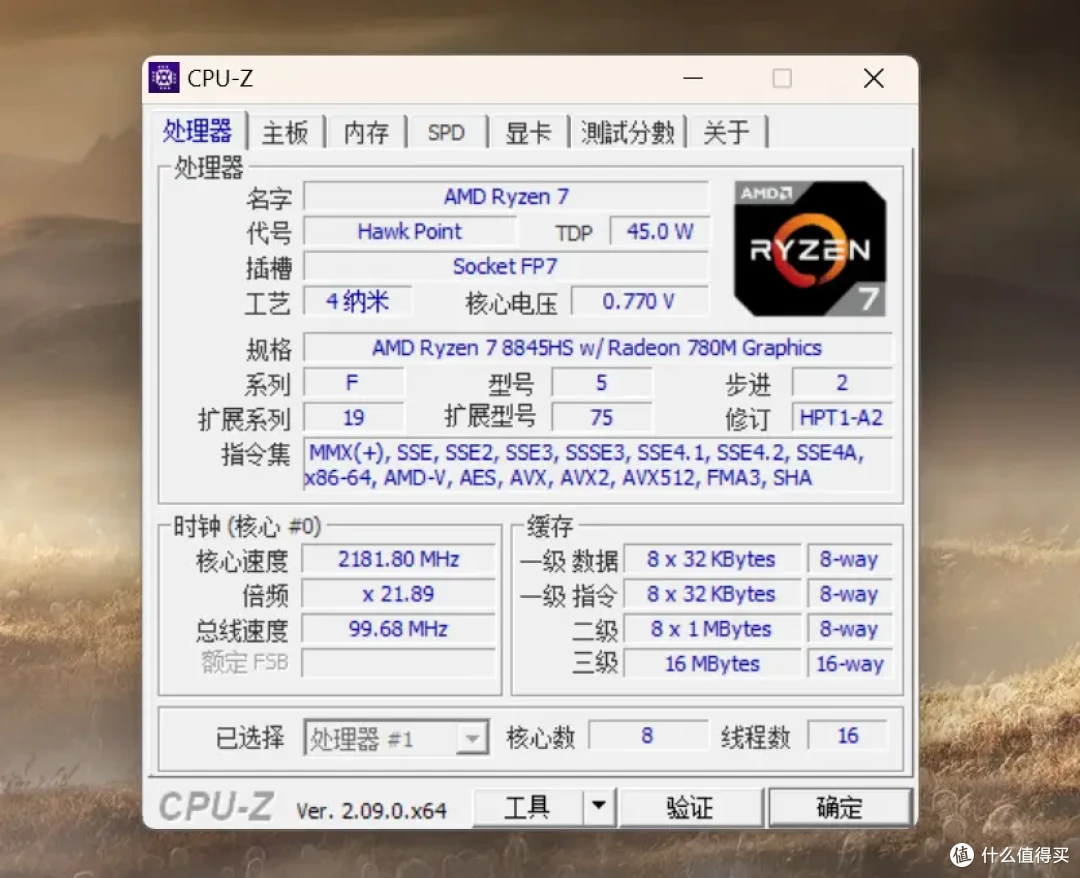This screenshot has height=878, width=1080.
Task: Click the name field showing AMD Ryzen 7
Action: tap(506, 197)
